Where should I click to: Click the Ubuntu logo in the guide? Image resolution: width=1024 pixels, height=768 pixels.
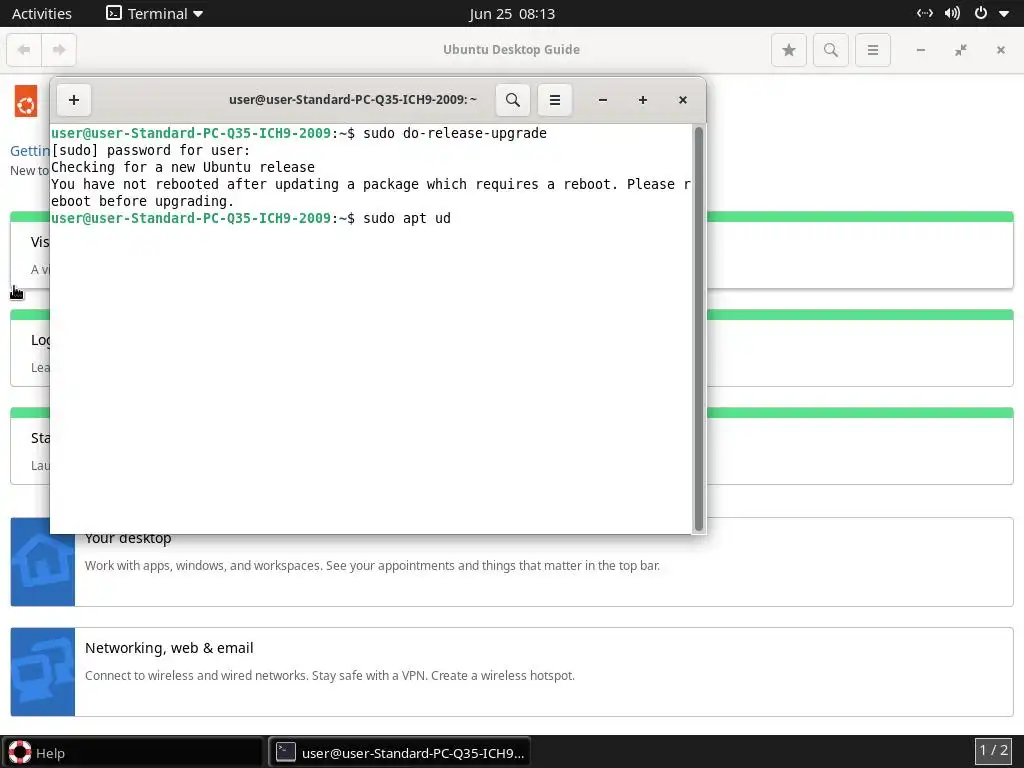(26, 102)
